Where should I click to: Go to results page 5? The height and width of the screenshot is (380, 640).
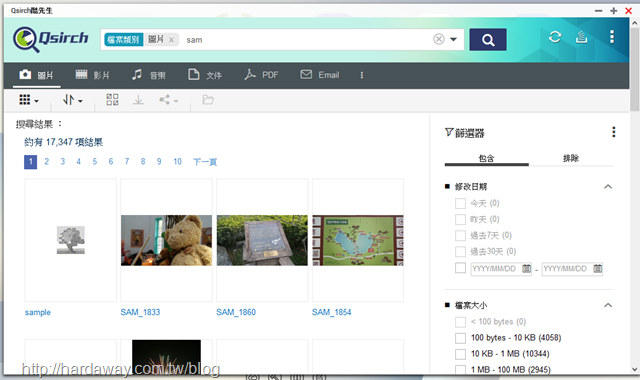pyautogui.click(x=95, y=162)
